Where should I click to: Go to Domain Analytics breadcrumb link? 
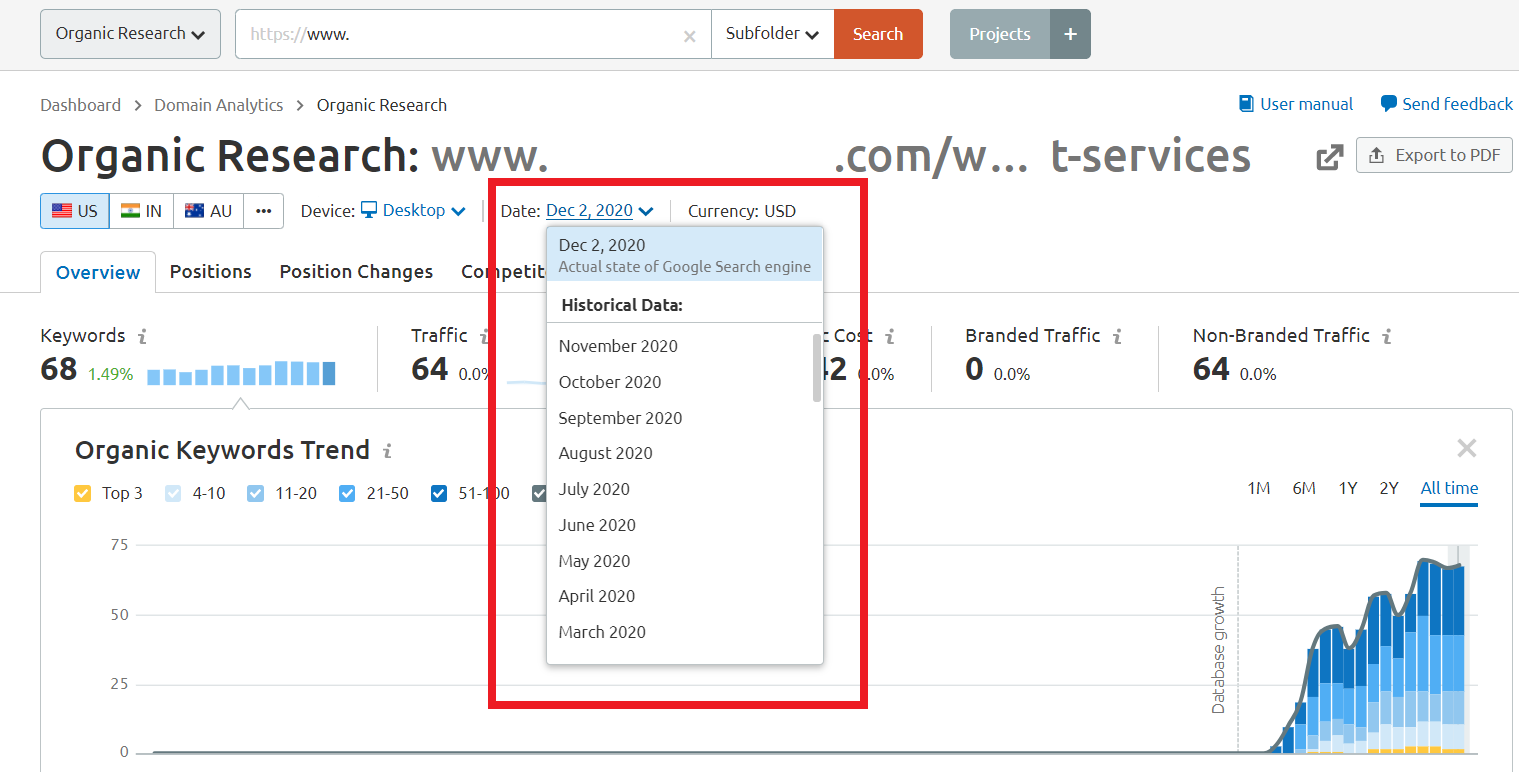click(x=218, y=104)
